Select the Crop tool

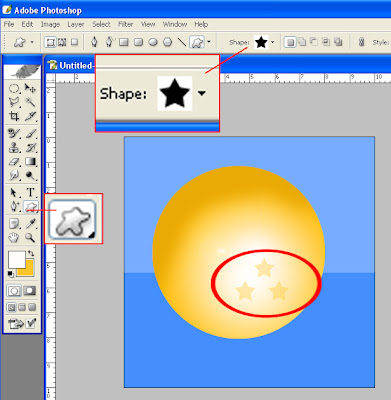point(14,116)
